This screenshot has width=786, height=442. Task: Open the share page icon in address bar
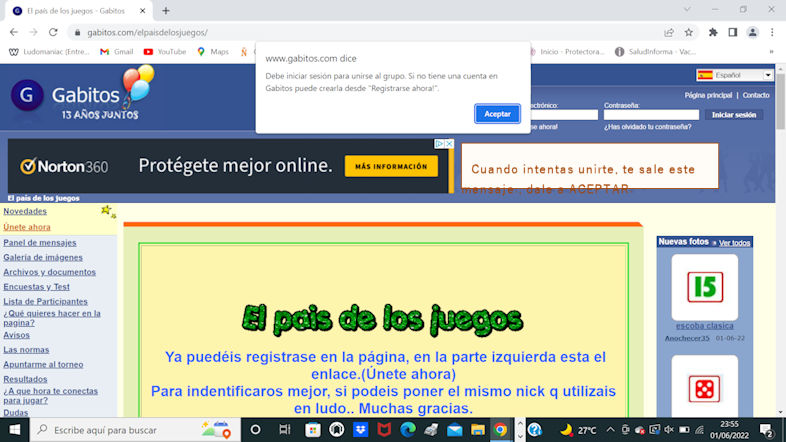[669, 32]
